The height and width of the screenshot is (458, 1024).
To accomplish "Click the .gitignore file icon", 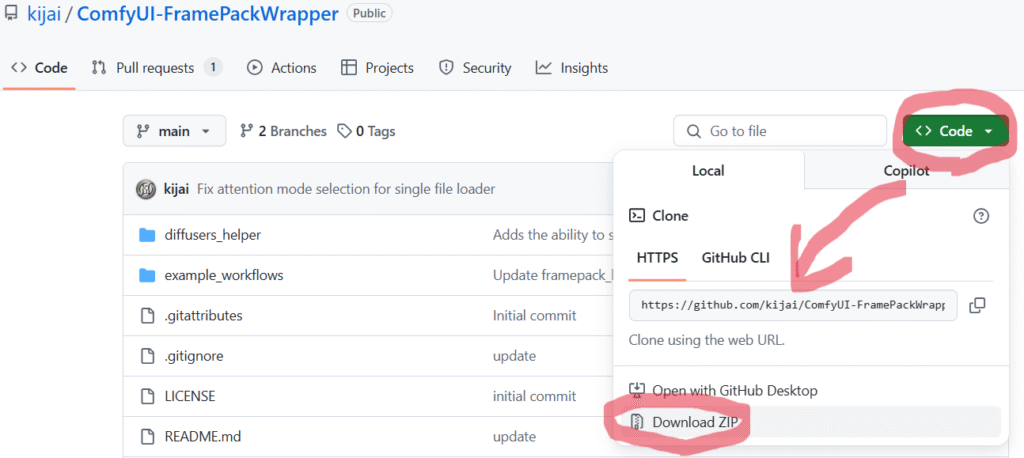I will point(148,356).
